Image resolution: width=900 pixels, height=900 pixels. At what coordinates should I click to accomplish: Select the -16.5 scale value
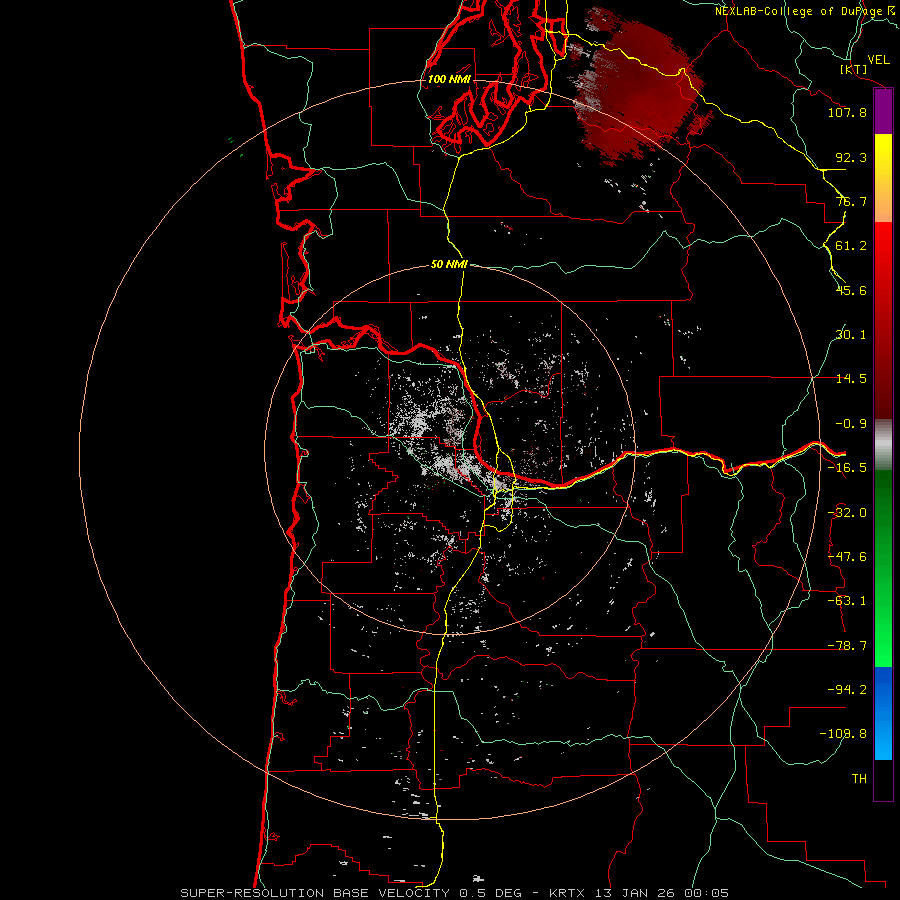(847, 468)
